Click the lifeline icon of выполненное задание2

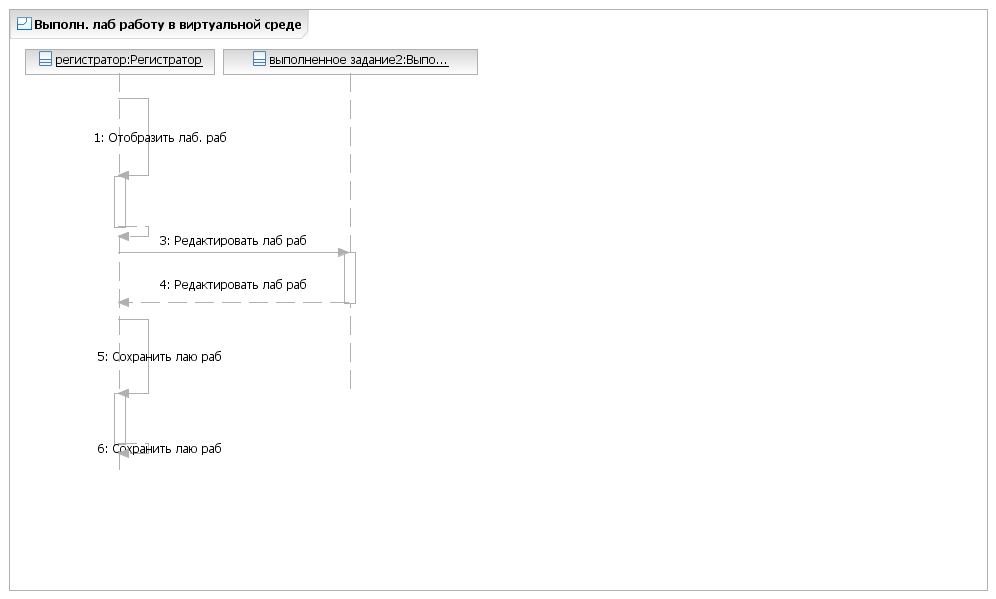(x=259, y=59)
